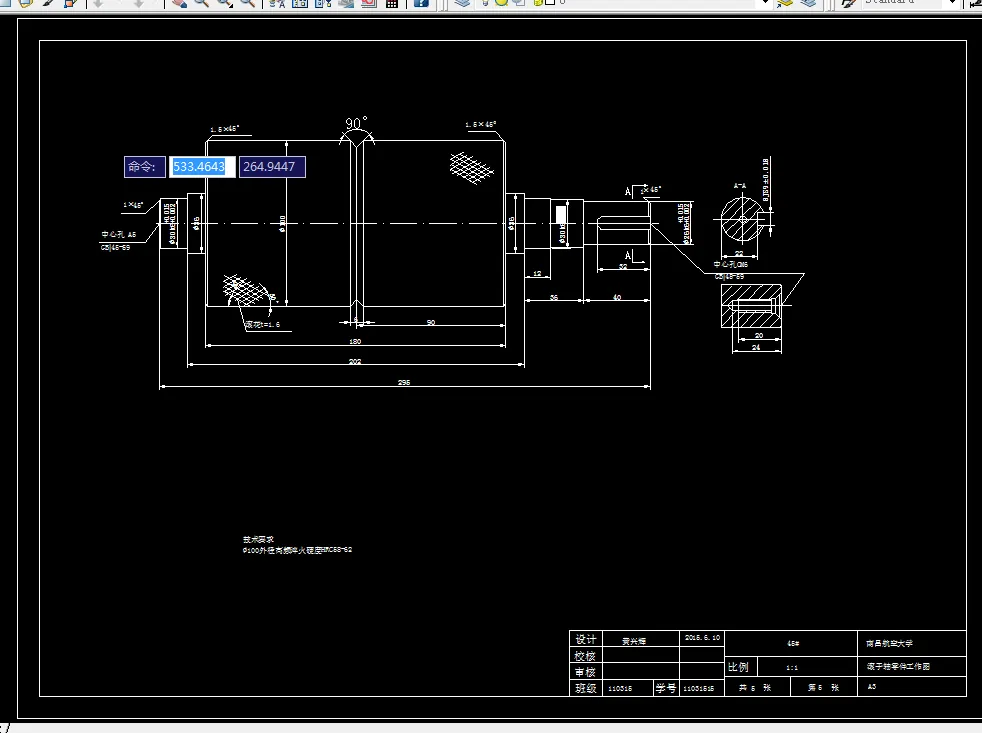Select the 辊子轴零件工作图 drawing title
982x733 pixels.
click(x=898, y=667)
